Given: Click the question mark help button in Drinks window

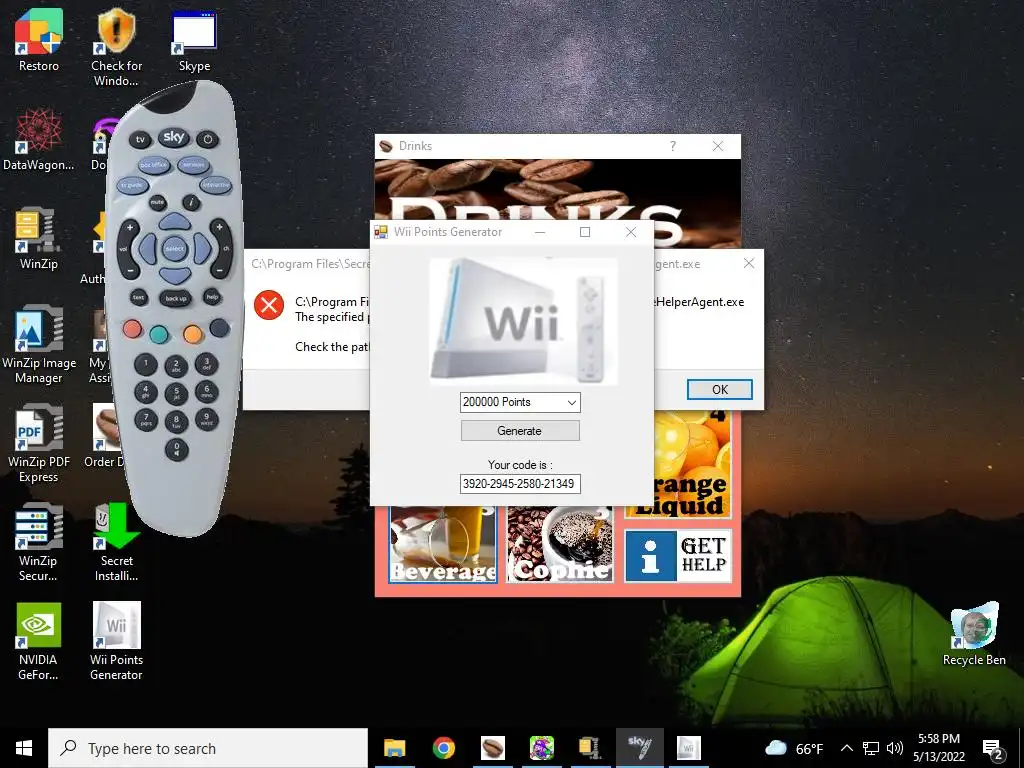Looking at the screenshot, I should (673, 146).
